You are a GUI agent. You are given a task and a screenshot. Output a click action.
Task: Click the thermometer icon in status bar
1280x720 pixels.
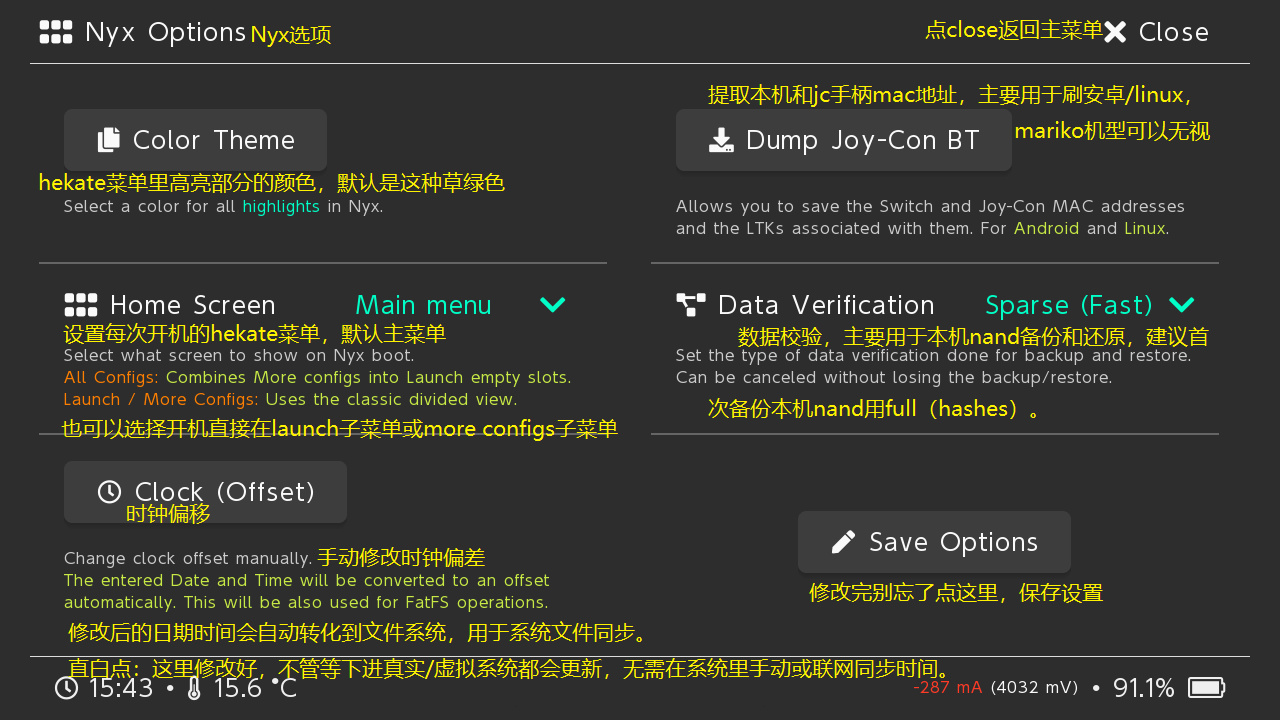pyautogui.click(x=194, y=688)
